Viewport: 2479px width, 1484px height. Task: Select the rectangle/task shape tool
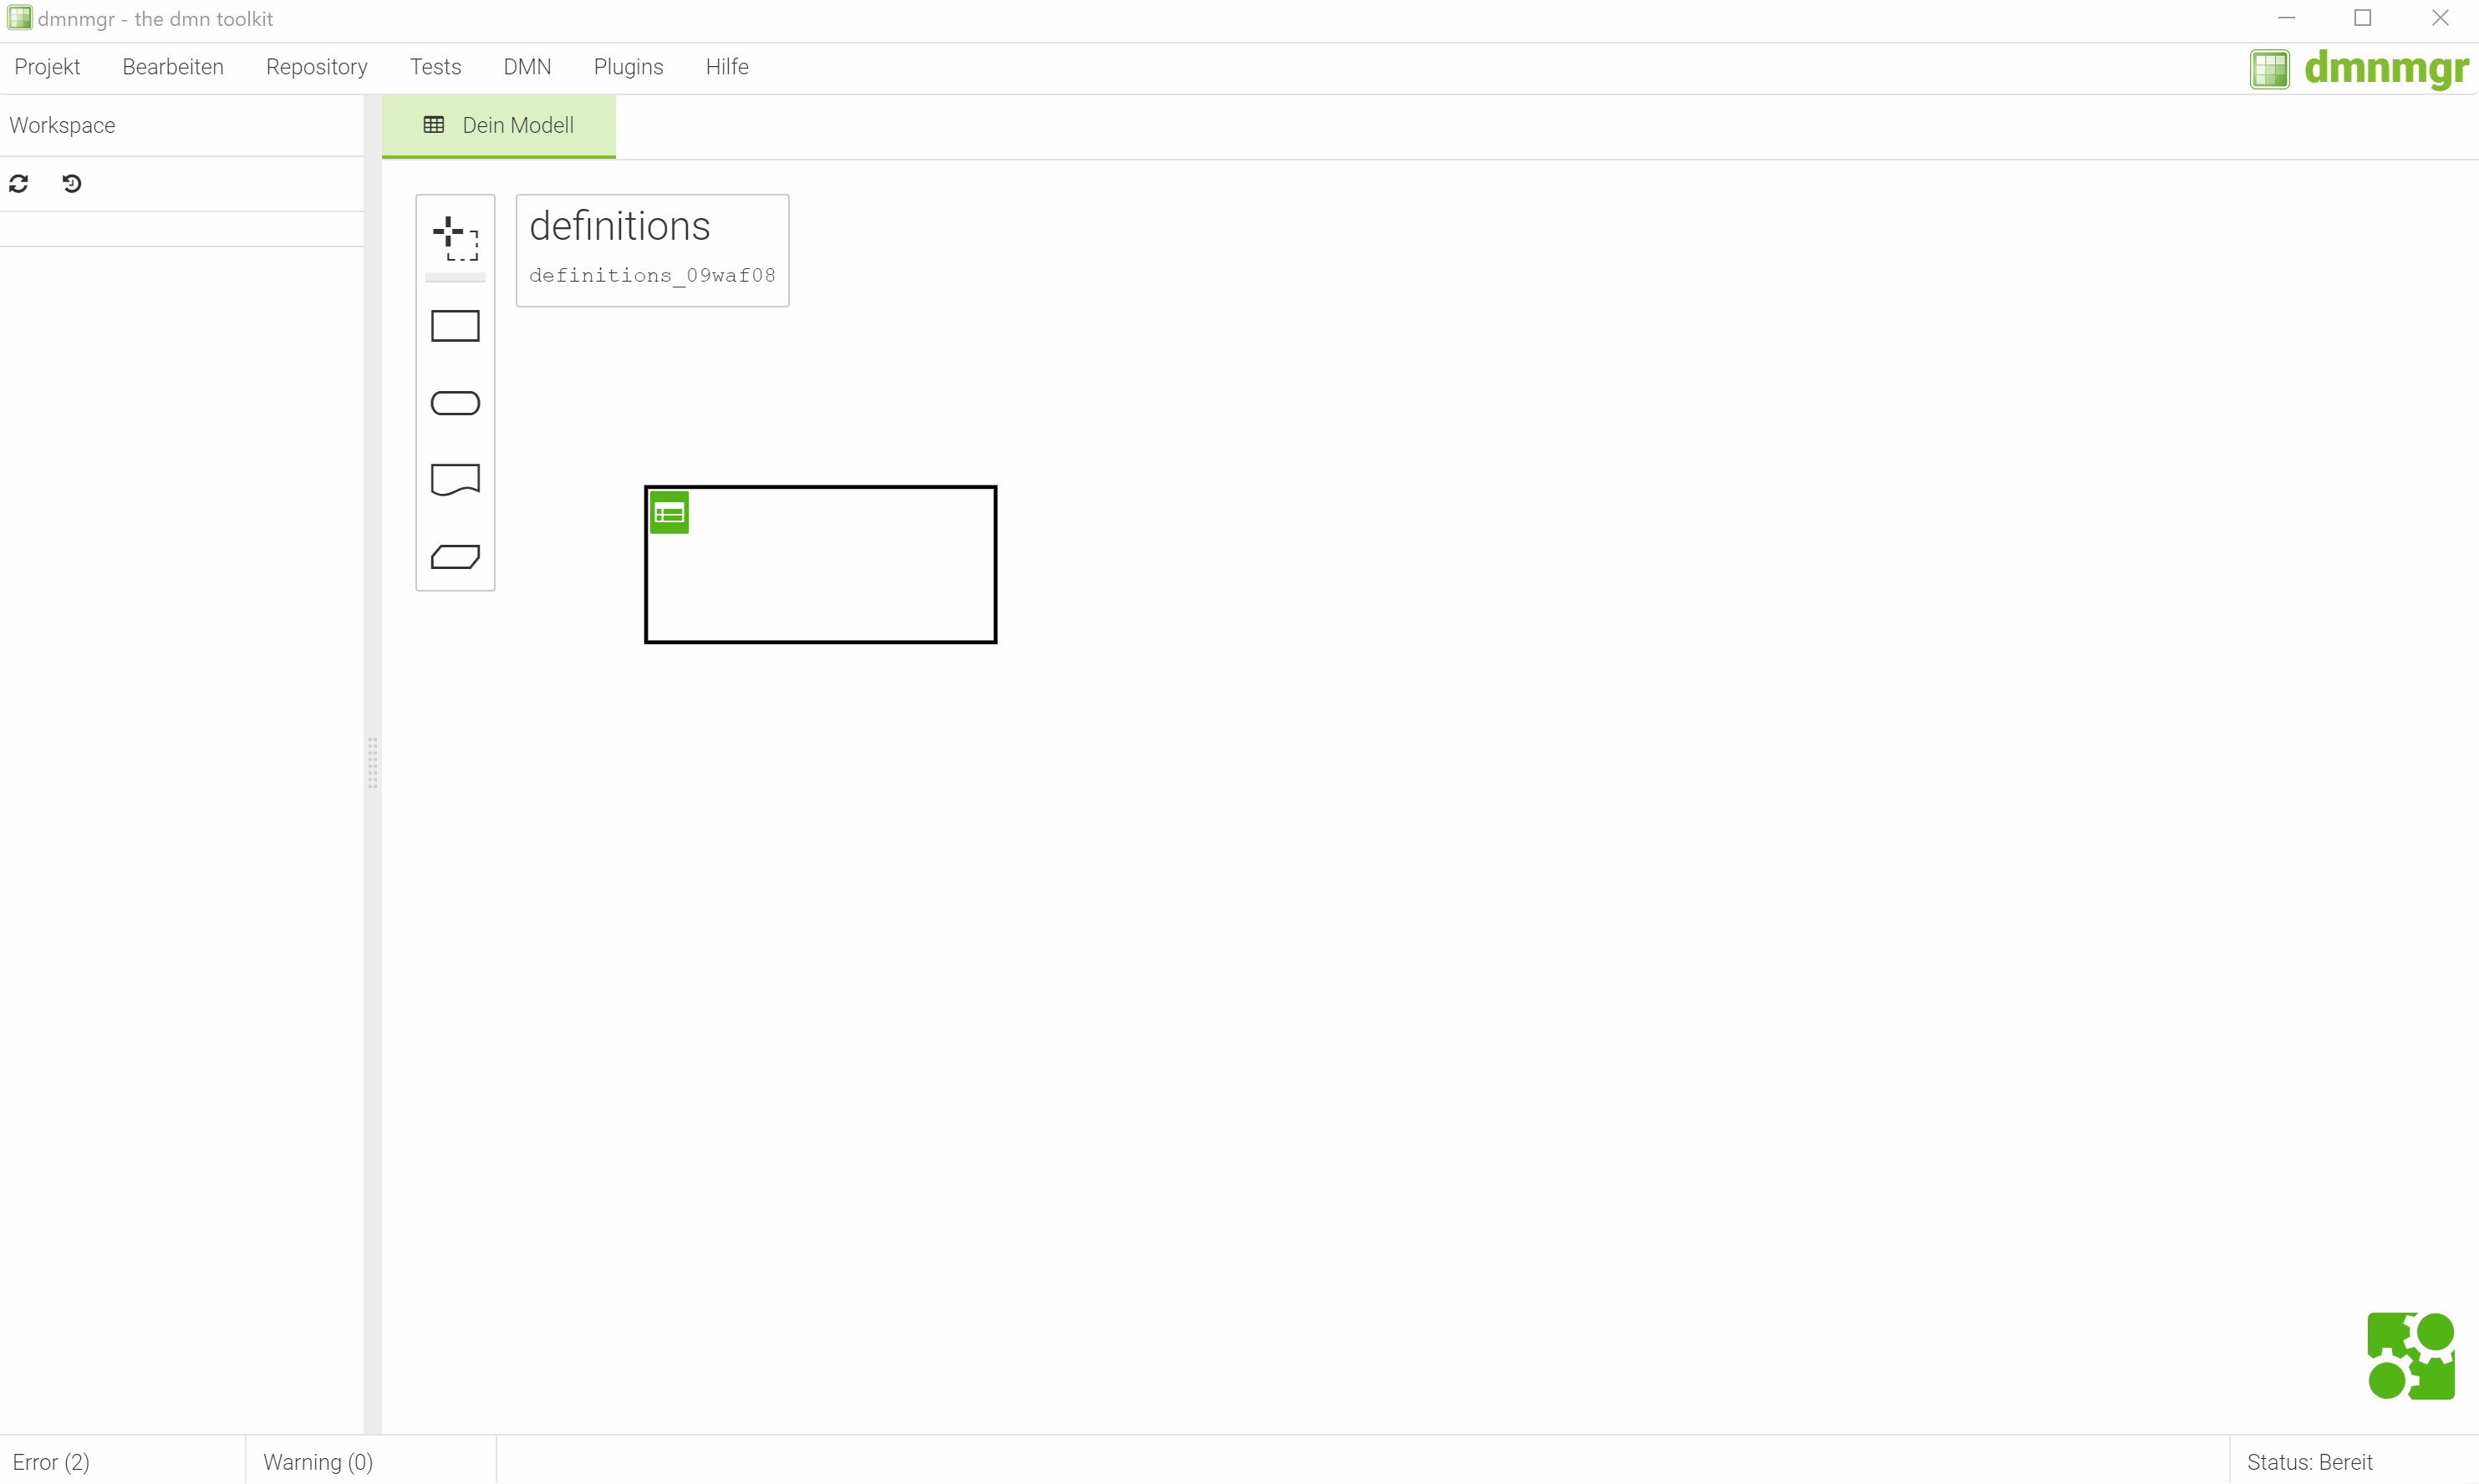(456, 327)
